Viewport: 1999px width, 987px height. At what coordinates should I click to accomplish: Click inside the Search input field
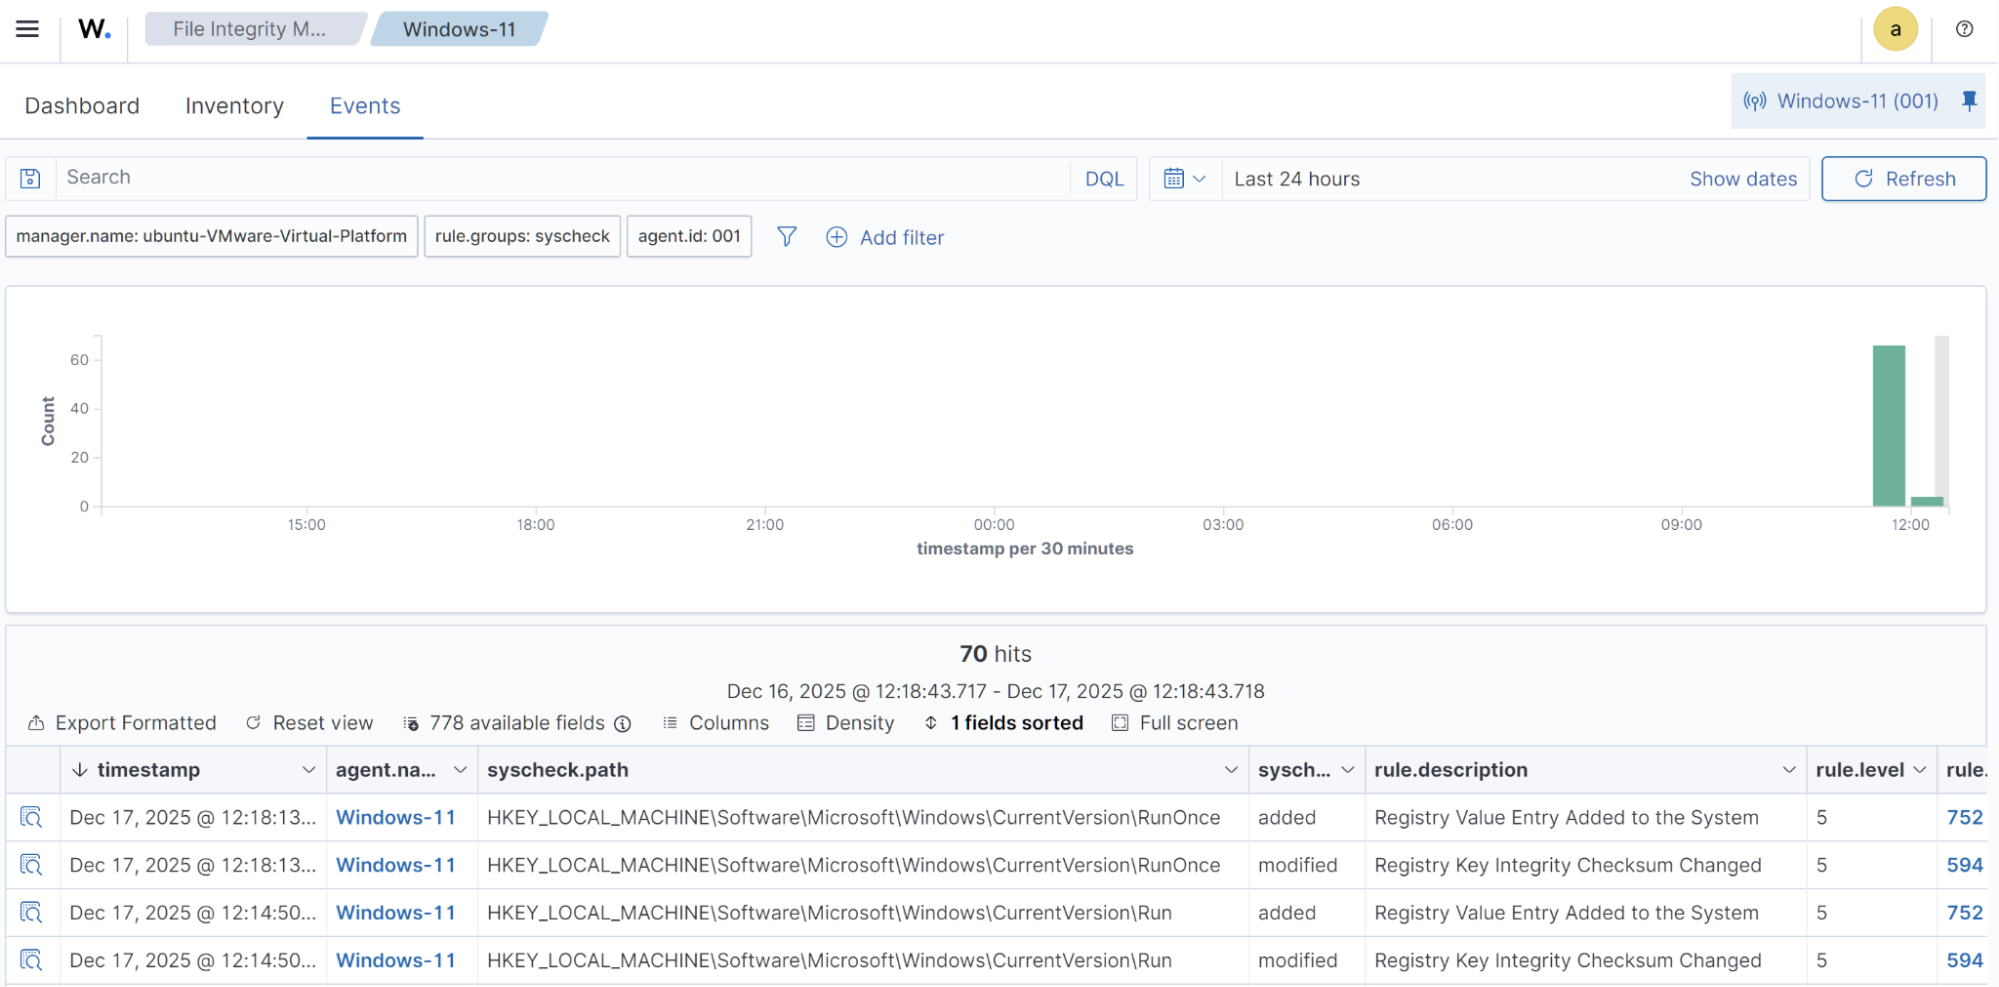click(x=400, y=178)
